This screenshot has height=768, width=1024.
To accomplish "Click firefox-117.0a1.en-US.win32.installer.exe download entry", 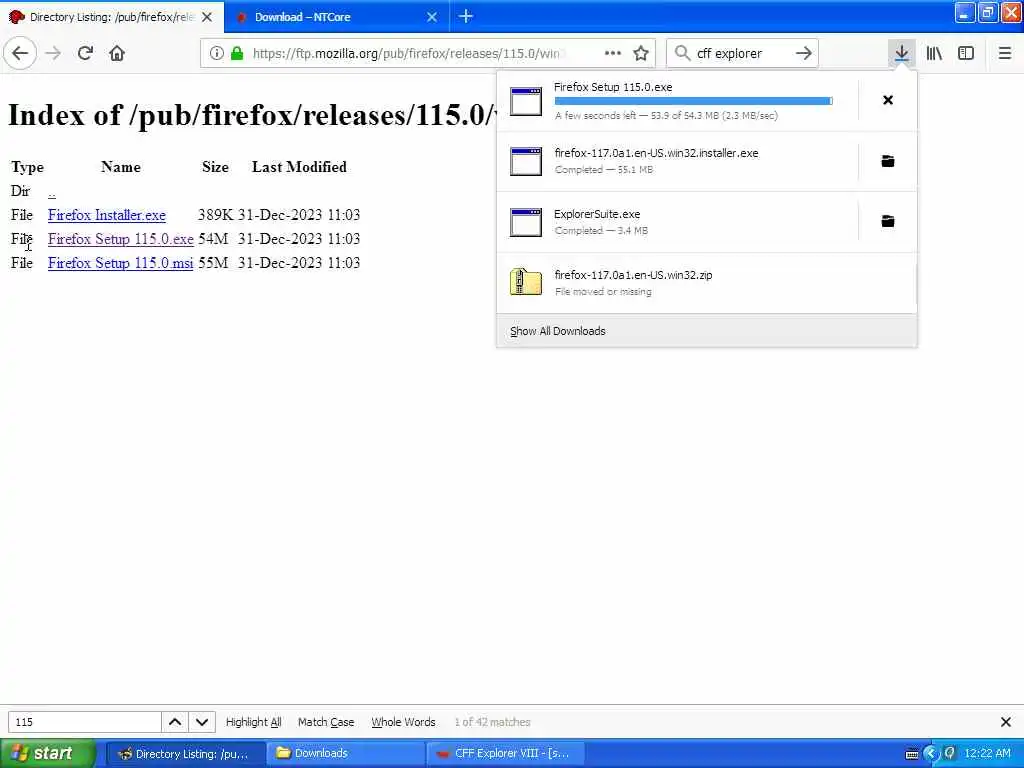I will coord(677,161).
